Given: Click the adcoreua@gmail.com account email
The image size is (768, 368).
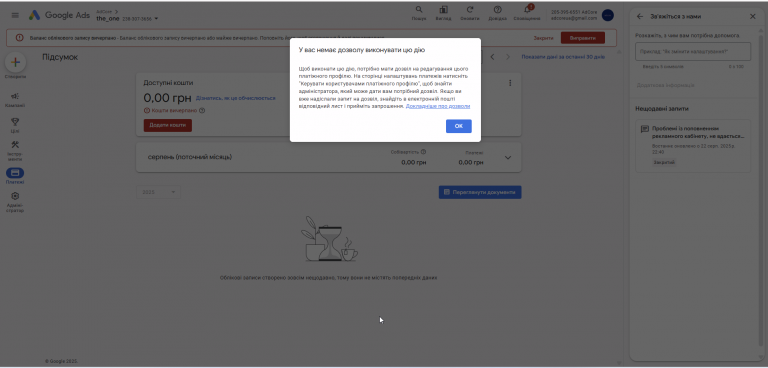Looking at the screenshot, I should point(574,18).
